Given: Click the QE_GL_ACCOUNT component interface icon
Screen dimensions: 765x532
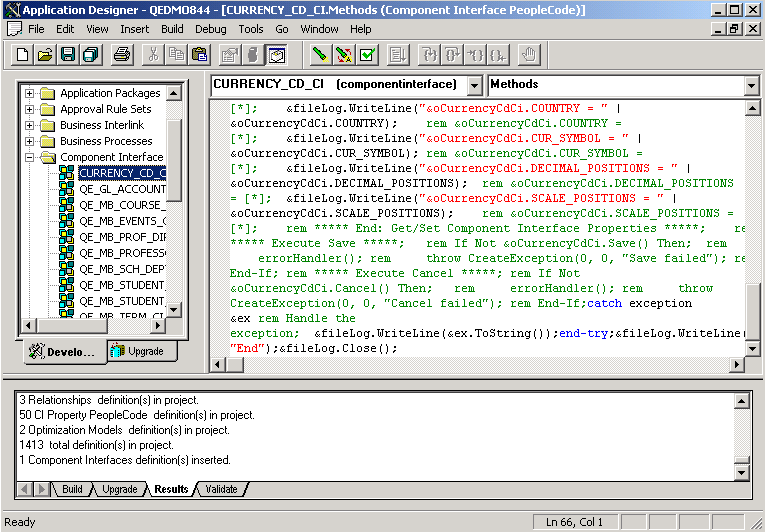Looking at the screenshot, I should click(66, 189).
